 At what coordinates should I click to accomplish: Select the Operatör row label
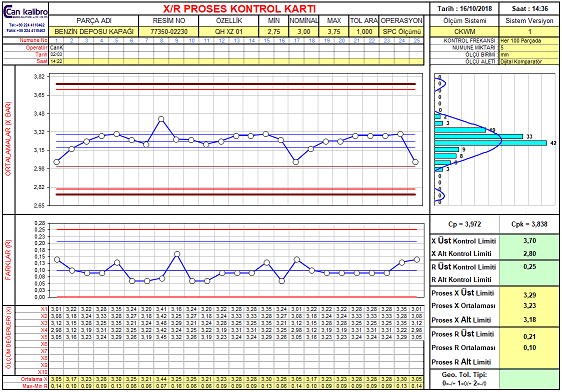click(x=36, y=47)
